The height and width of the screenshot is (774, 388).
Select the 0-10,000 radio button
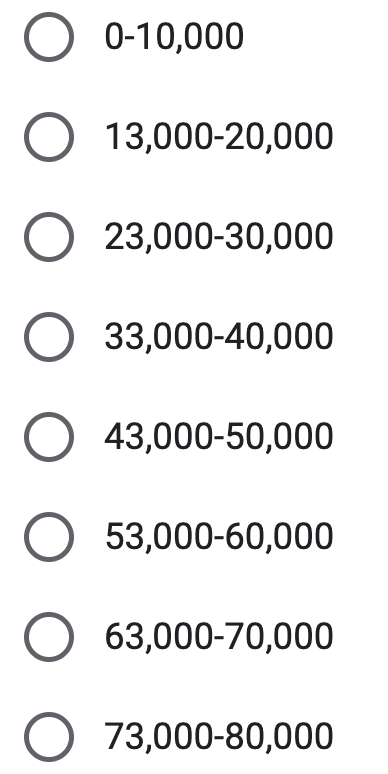49,37
